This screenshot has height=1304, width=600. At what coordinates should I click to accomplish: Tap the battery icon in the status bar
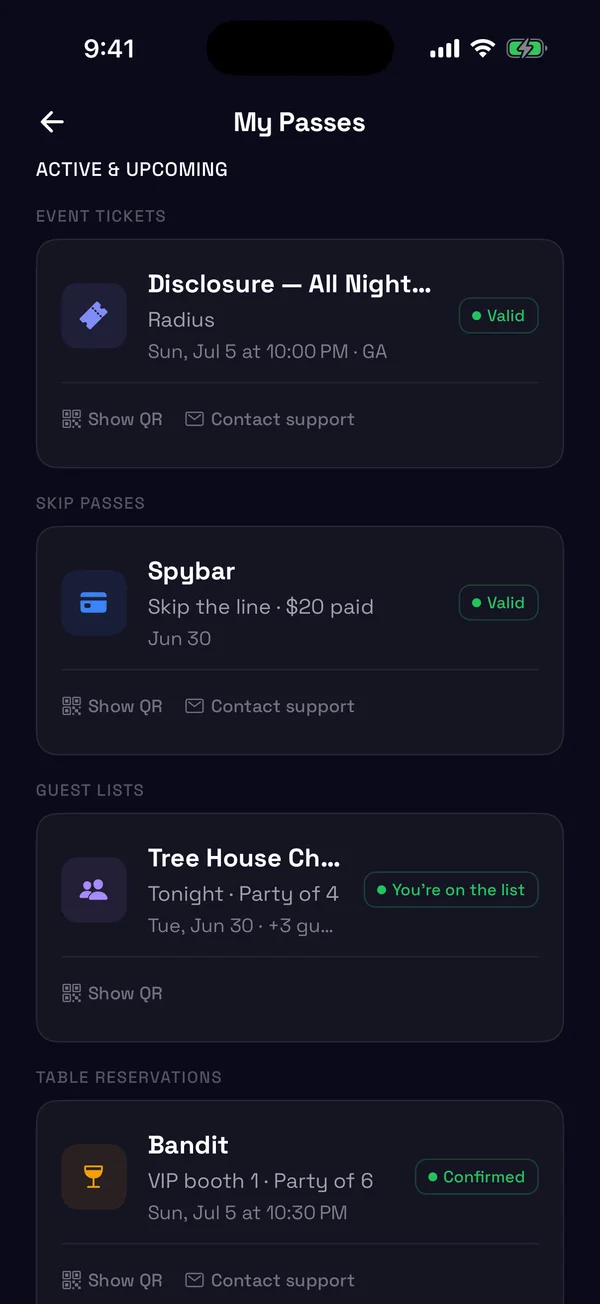tap(526, 48)
